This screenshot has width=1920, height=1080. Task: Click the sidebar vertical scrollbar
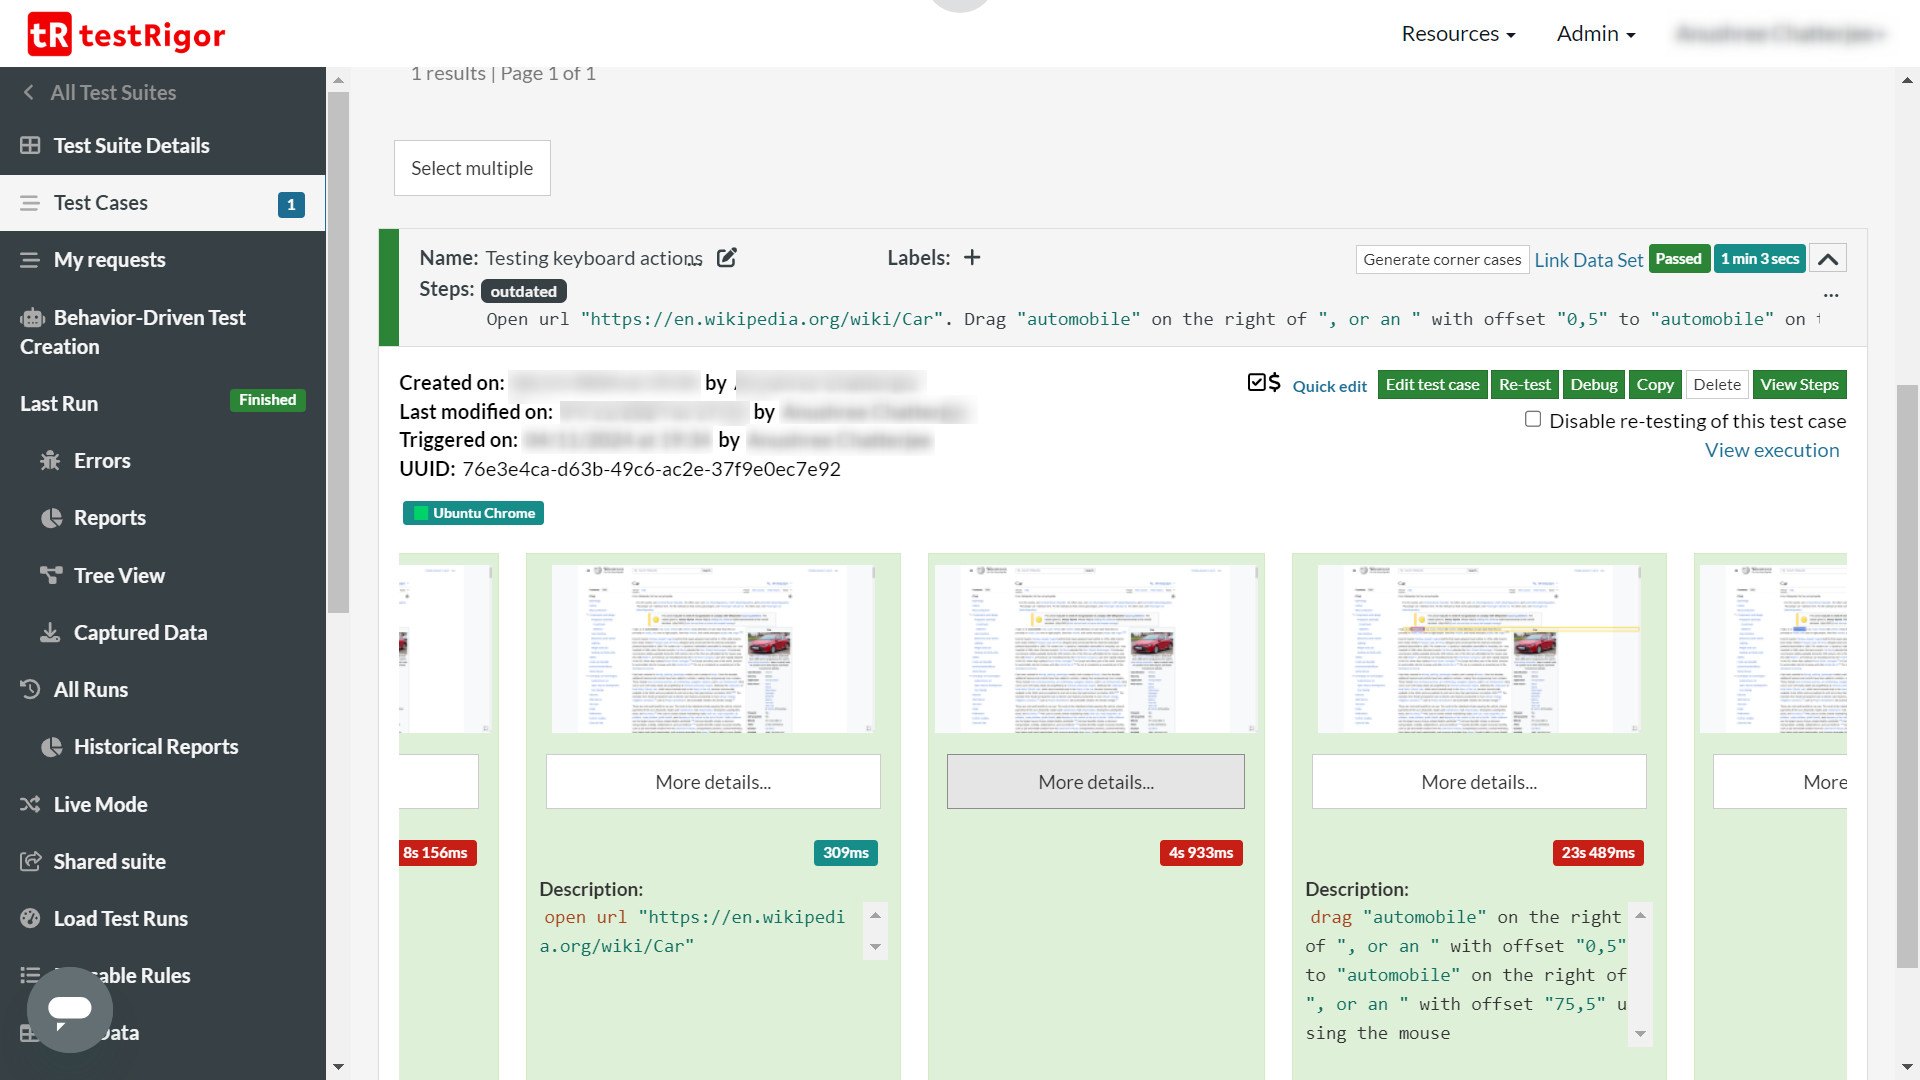(x=339, y=350)
